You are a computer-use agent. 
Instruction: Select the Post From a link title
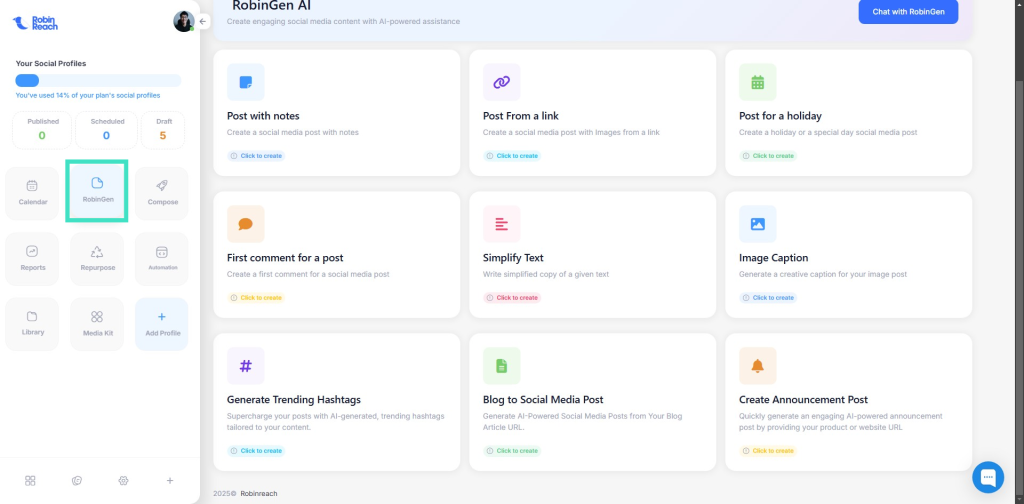click(520, 116)
